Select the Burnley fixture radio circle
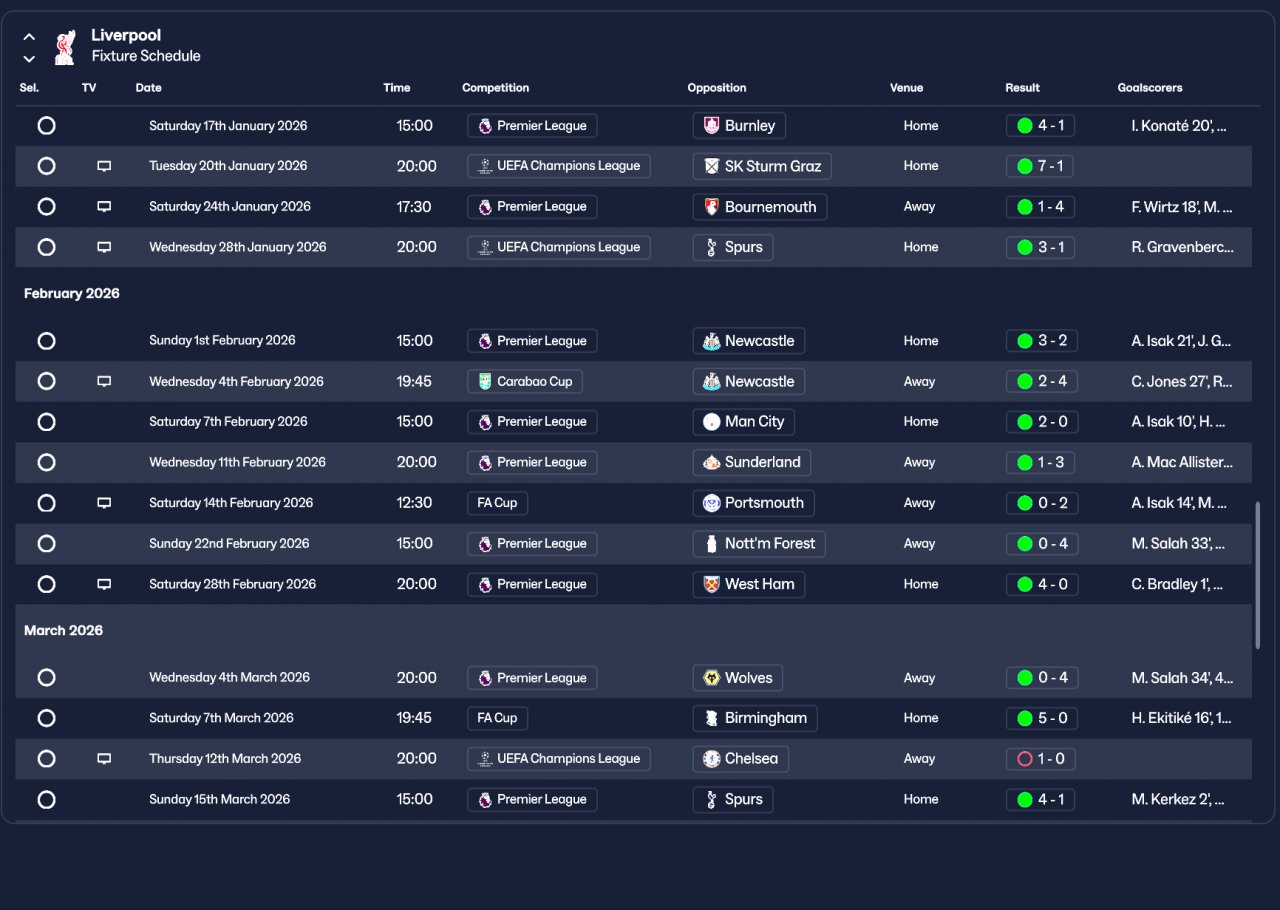 pos(46,126)
